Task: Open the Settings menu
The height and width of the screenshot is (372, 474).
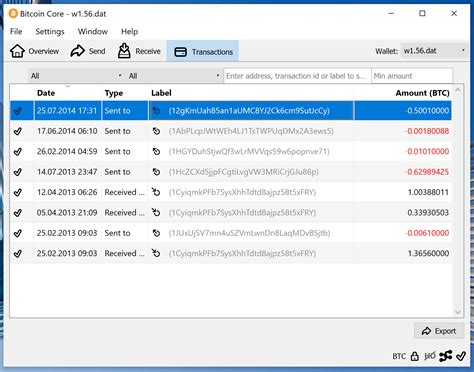Action: tap(50, 32)
